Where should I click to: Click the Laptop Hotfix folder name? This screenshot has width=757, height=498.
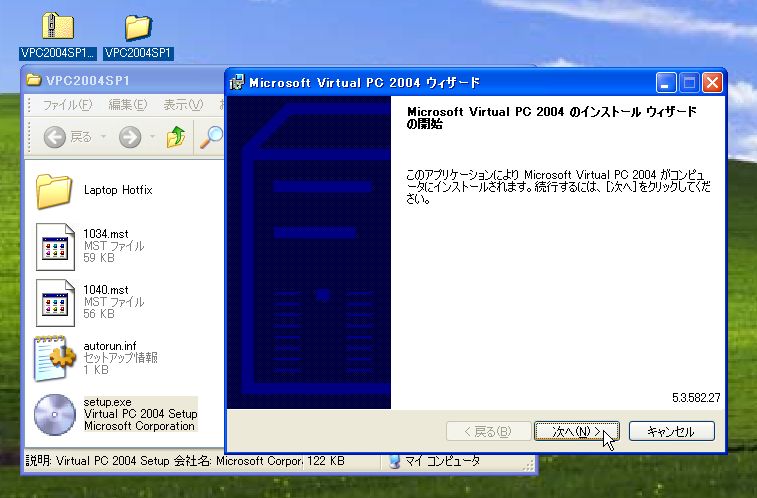pos(118,190)
